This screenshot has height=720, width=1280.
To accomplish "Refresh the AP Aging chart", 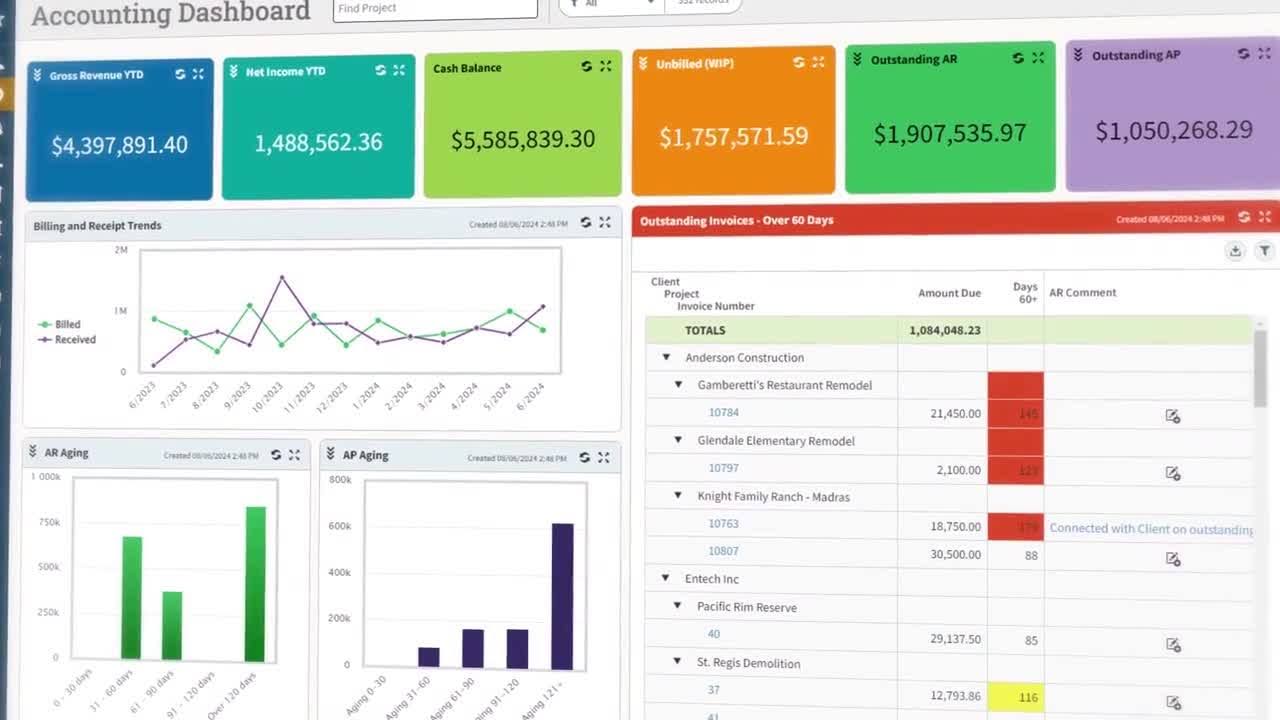I will point(585,457).
